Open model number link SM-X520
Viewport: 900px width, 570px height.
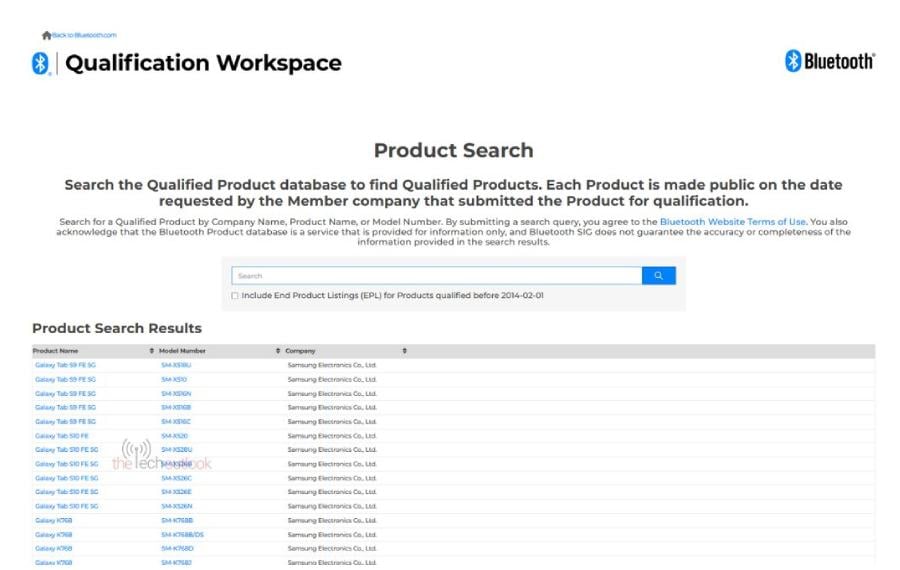point(174,436)
